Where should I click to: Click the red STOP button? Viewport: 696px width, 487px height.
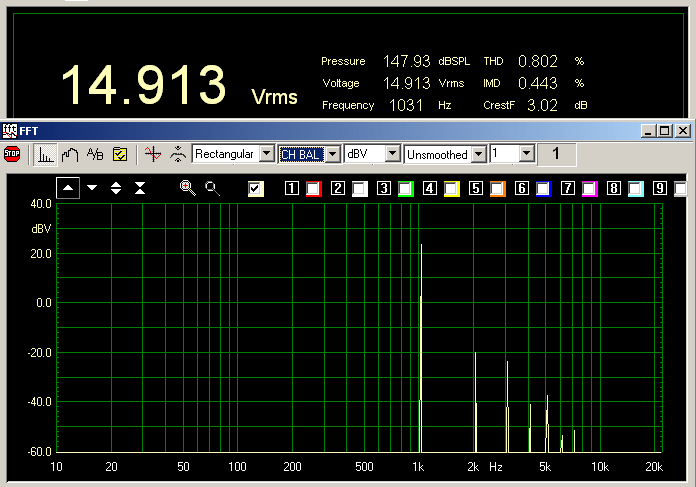12,154
